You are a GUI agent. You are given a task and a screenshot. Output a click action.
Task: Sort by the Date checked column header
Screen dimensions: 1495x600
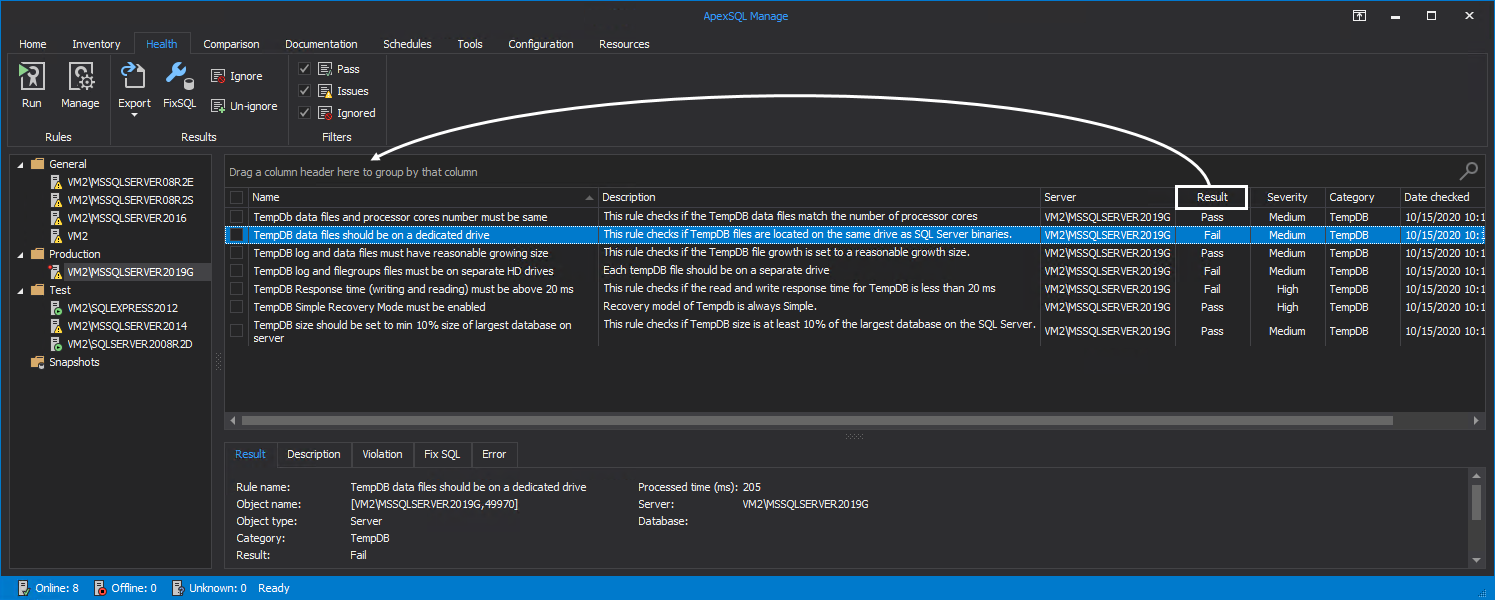(1442, 197)
